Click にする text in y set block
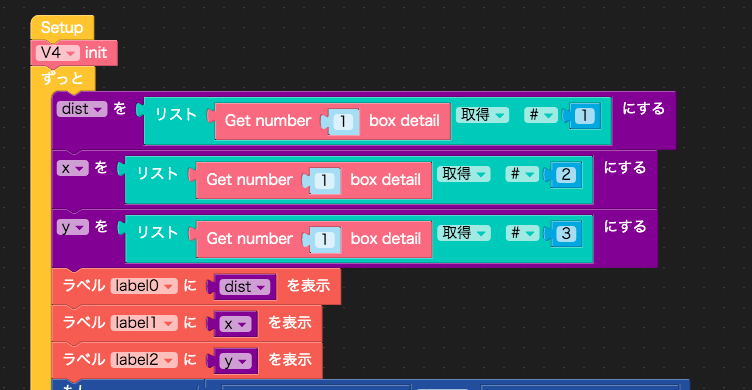752x390 pixels. [x=625, y=227]
